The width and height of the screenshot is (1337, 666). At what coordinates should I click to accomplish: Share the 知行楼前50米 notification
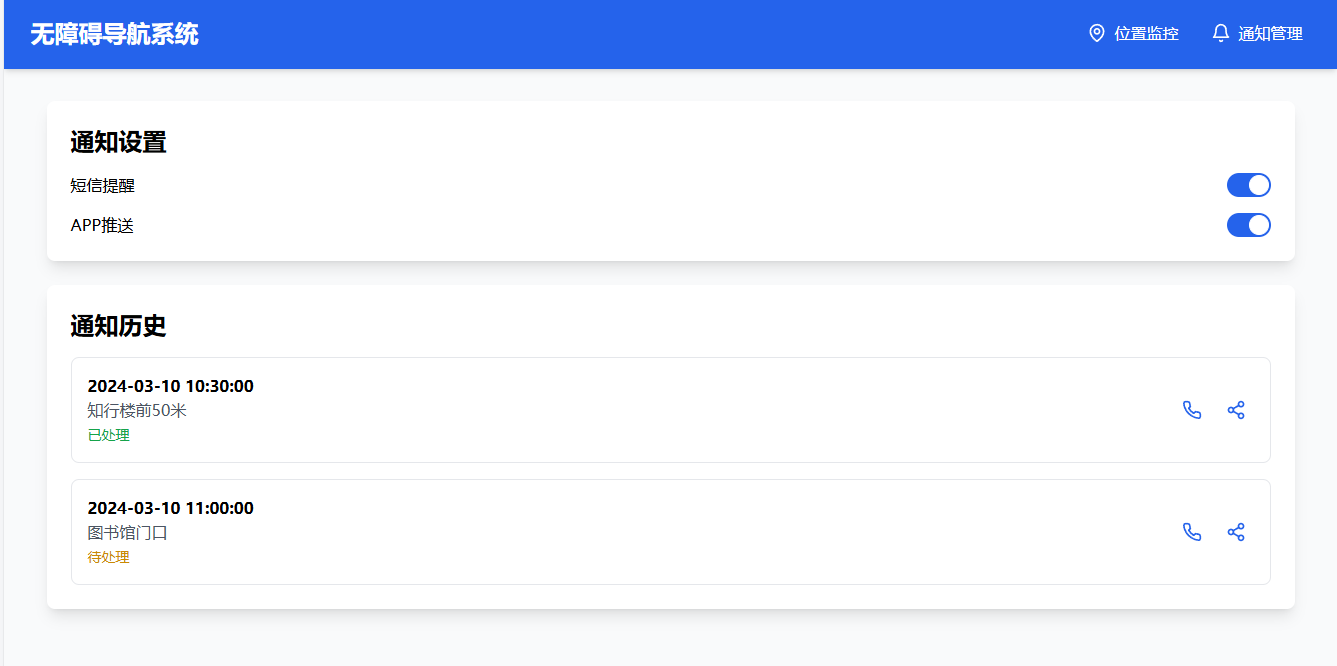[x=1236, y=410]
